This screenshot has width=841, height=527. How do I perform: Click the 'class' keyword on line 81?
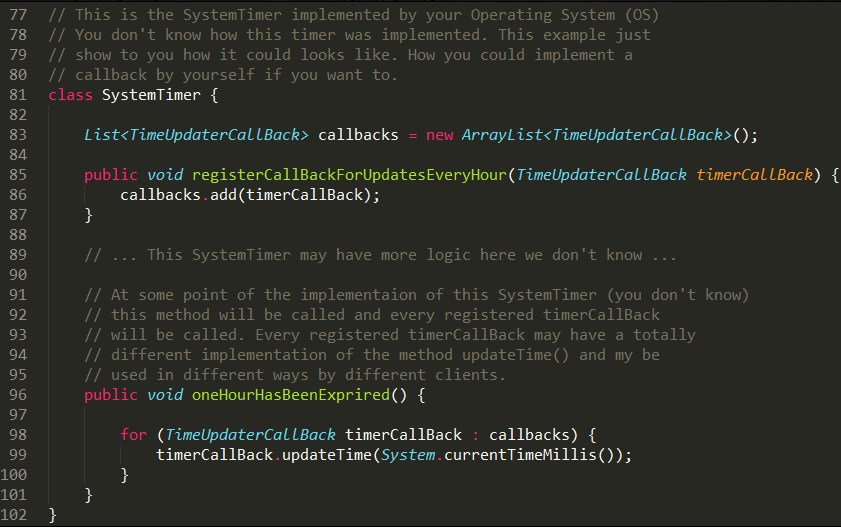(x=70, y=95)
